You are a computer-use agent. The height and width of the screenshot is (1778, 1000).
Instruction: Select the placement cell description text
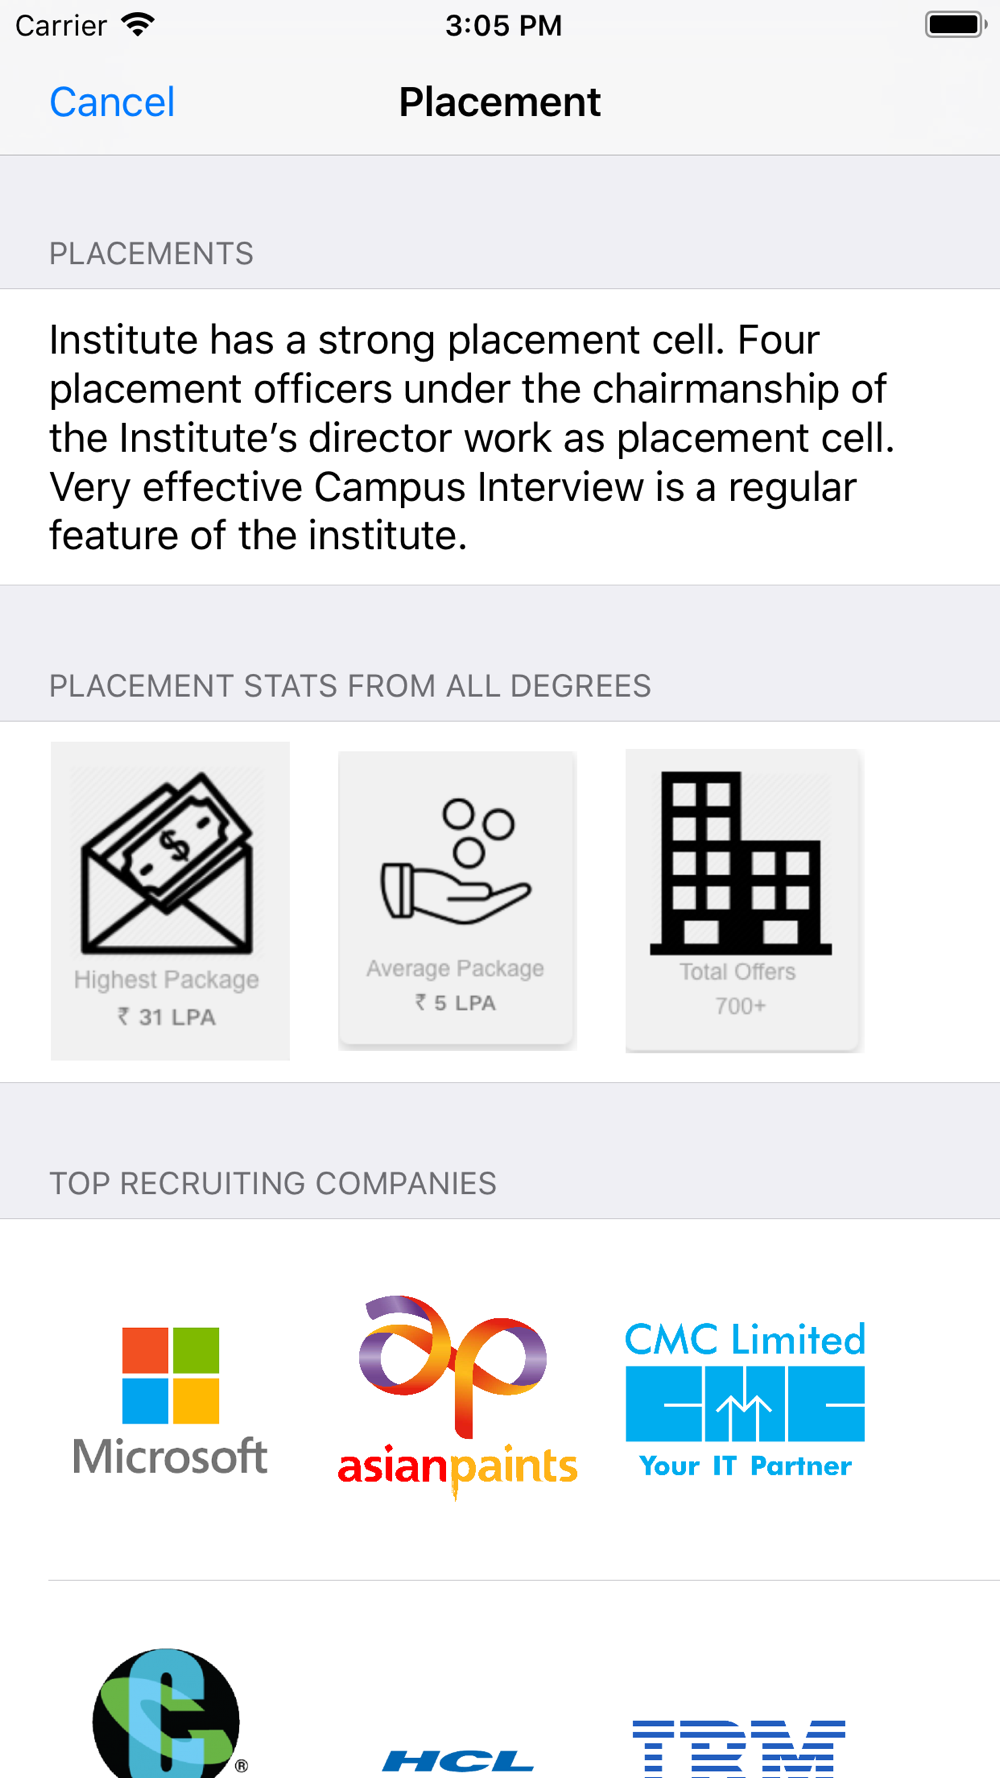(472, 437)
